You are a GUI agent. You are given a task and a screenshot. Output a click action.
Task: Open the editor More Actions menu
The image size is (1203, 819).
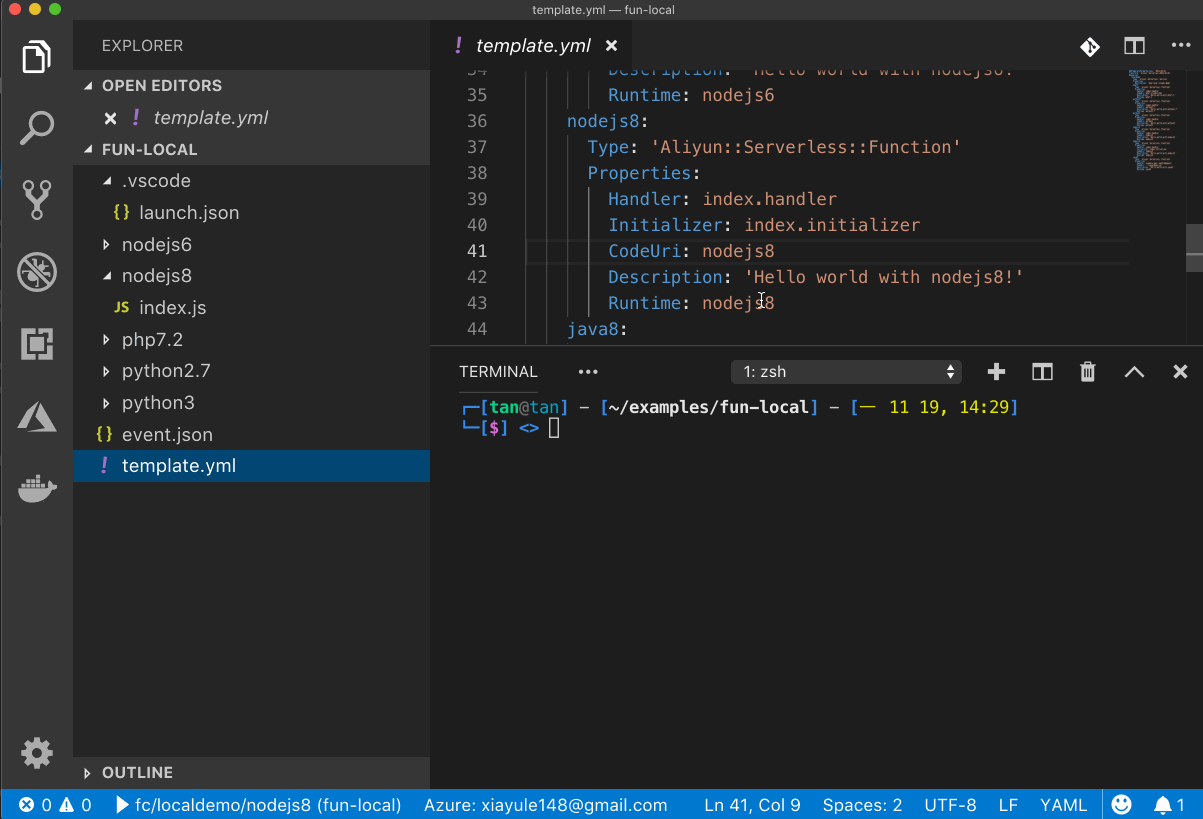(x=1181, y=46)
